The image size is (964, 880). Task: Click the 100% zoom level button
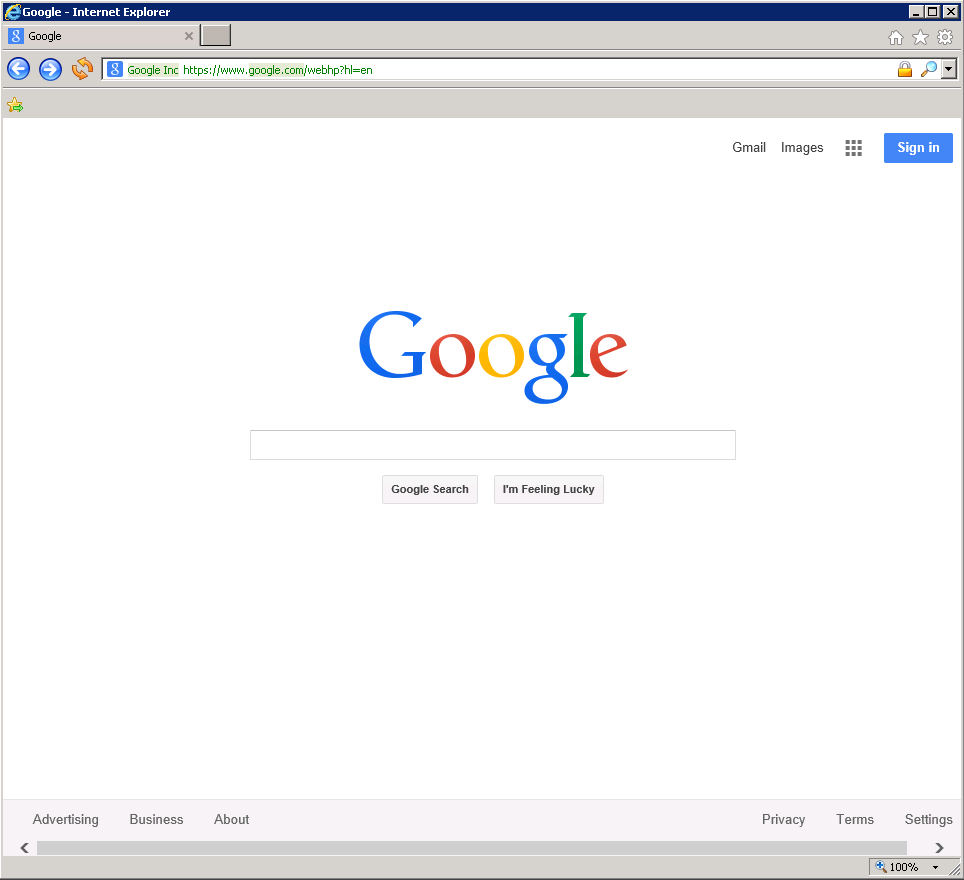pyautogui.click(x=898, y=866)
